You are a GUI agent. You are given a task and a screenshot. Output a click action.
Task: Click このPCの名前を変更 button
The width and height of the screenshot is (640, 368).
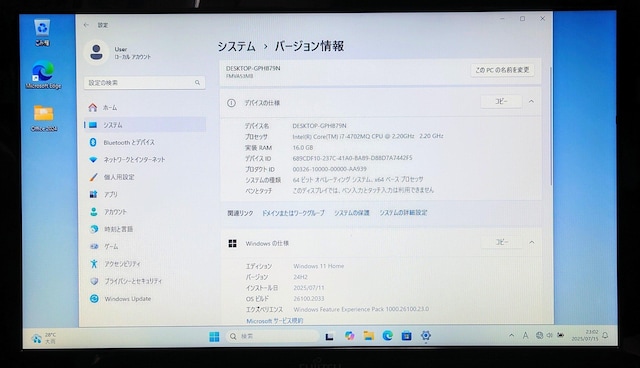click(502, 70)
